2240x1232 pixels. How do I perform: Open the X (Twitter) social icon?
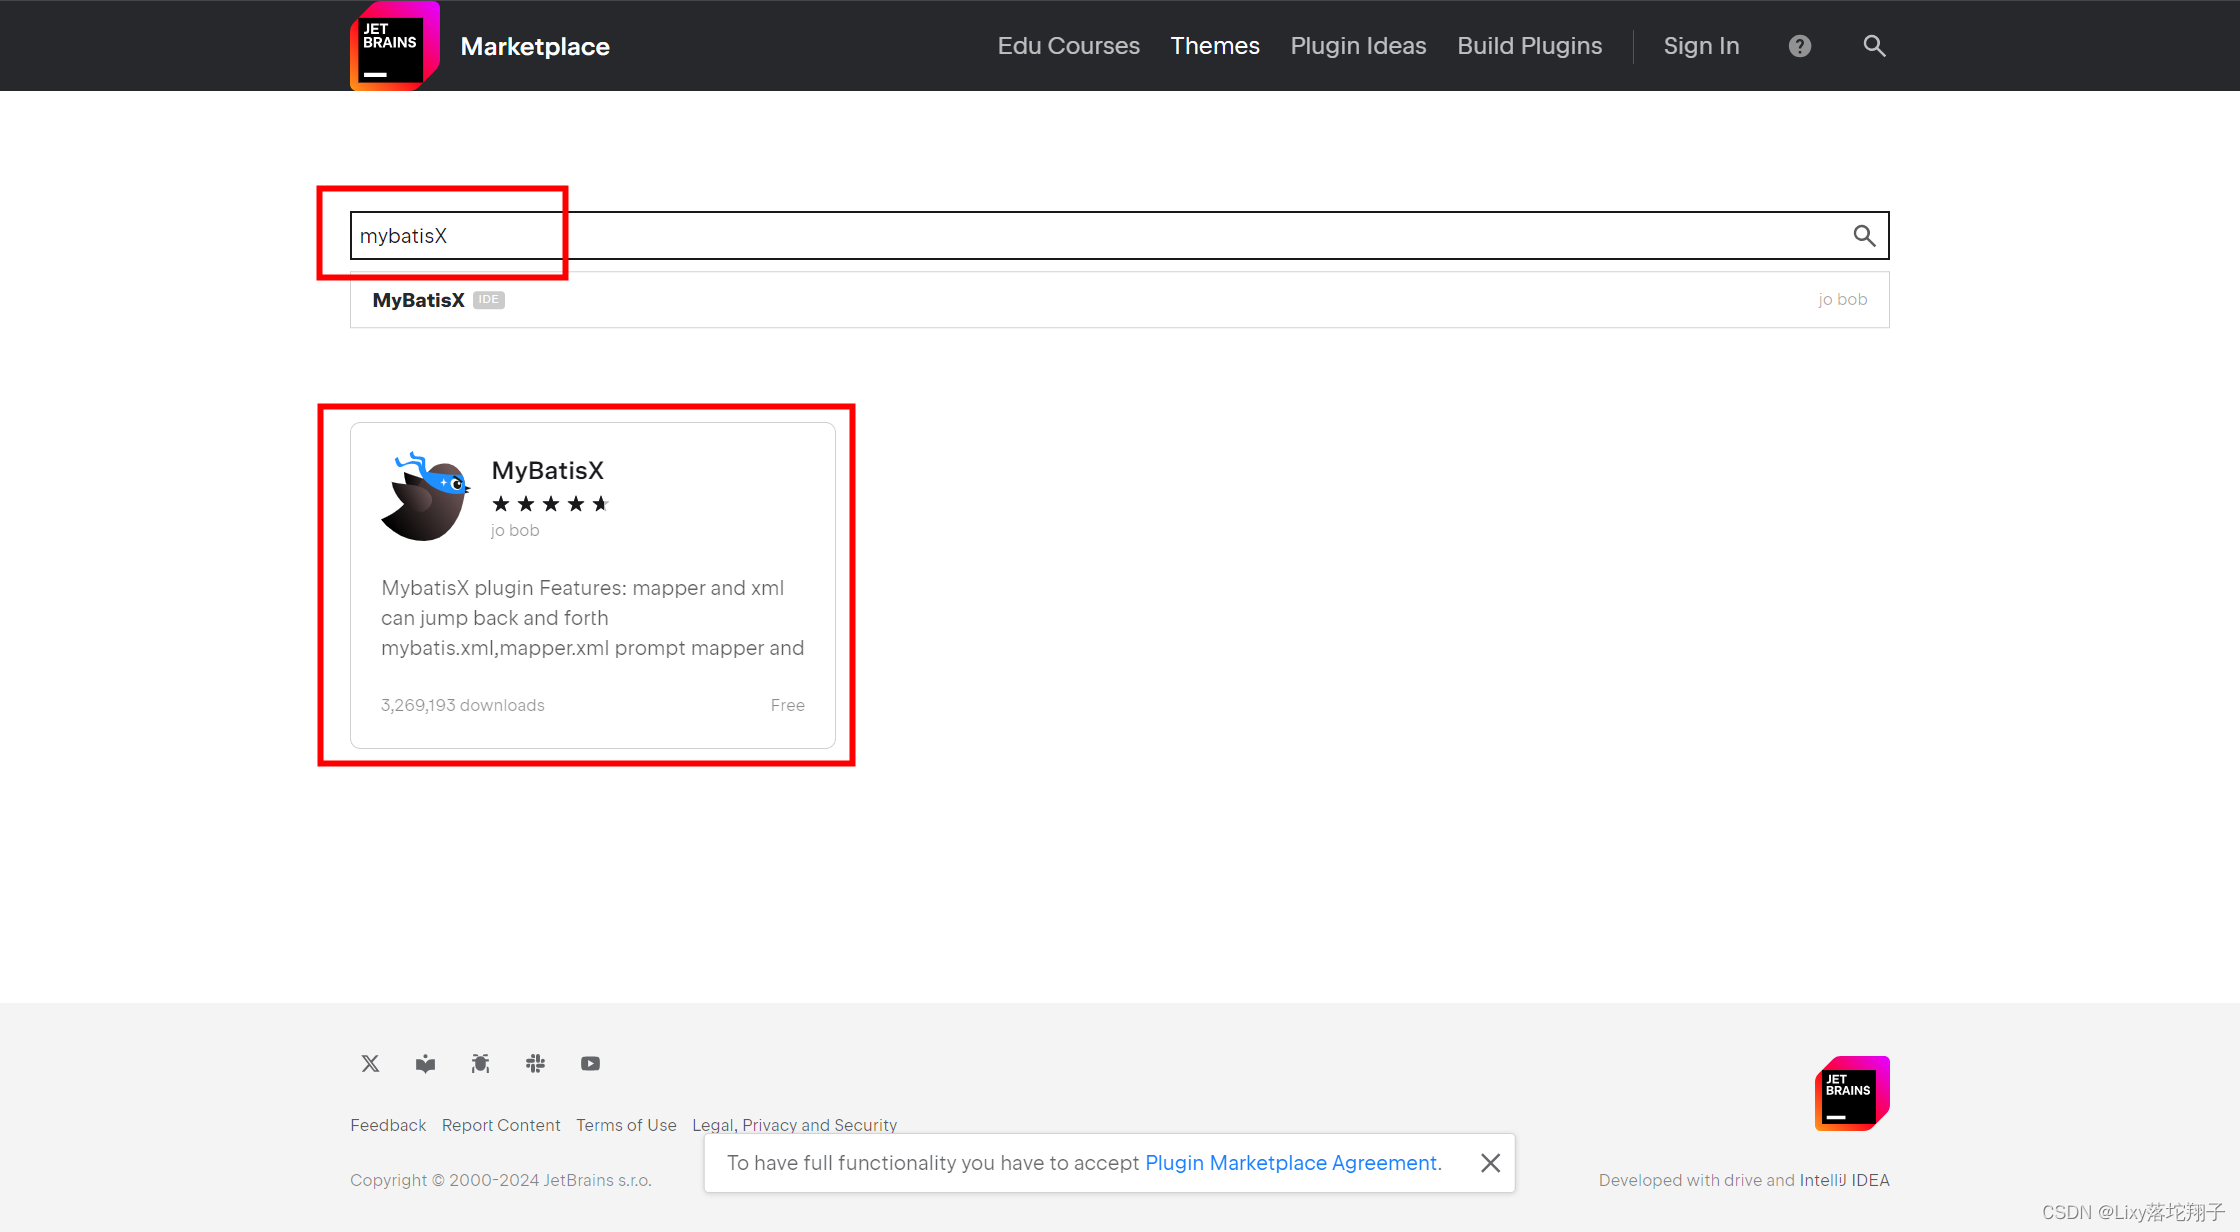tap(370, 1063)
